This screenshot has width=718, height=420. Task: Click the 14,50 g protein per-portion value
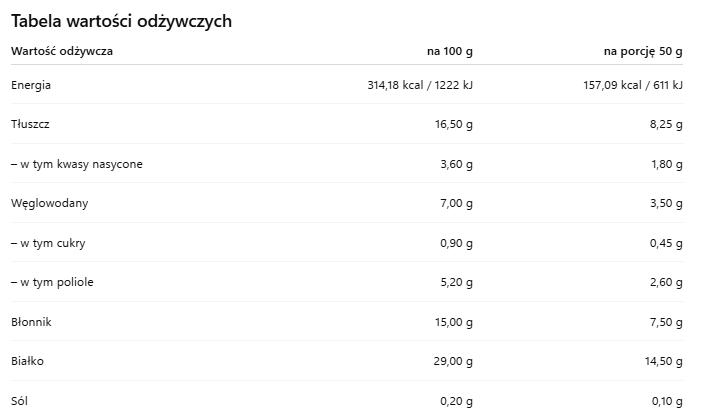point(662,361)
